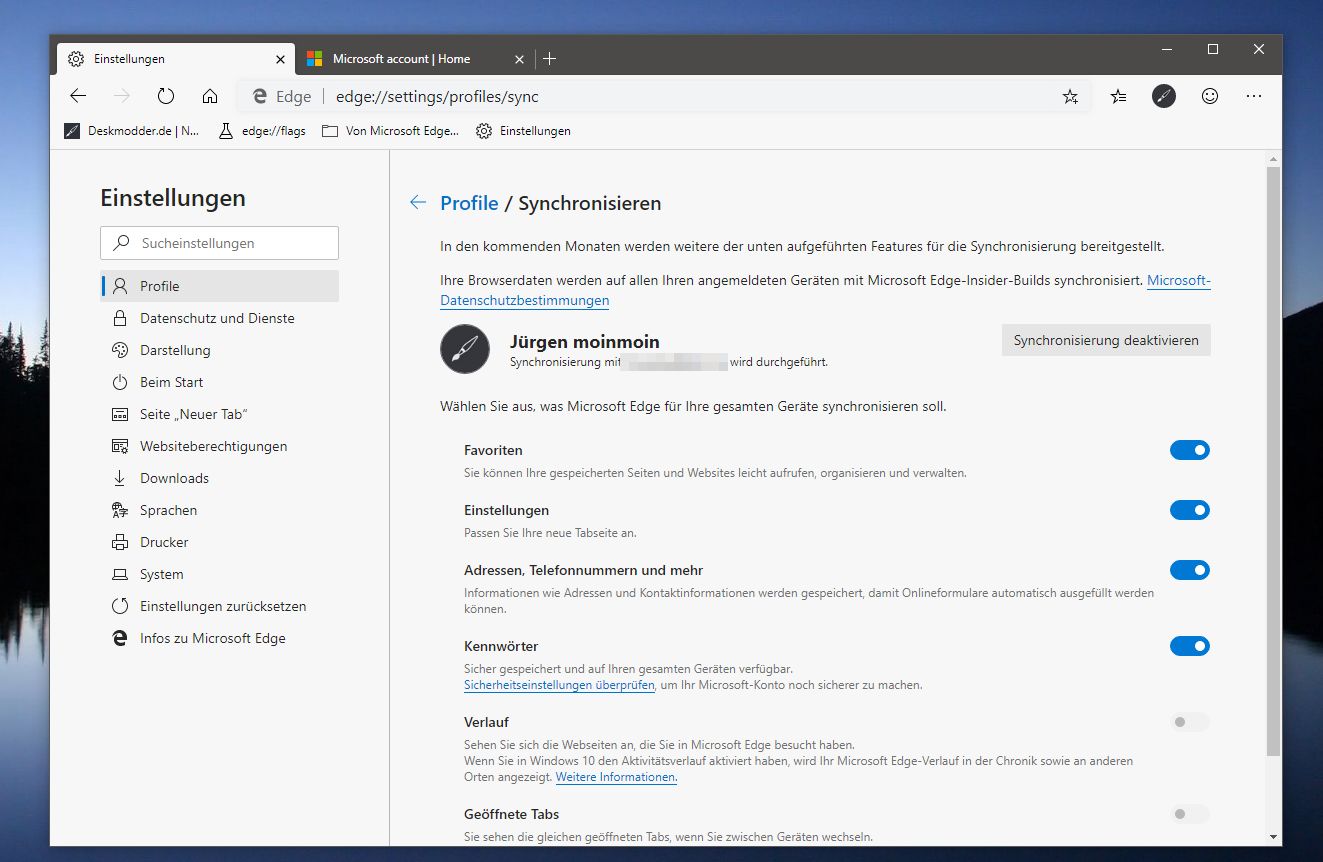Toggle the disabled Verlauf switch
The width and height of the screenshot is (1323, 862).
click(1190, 722)
